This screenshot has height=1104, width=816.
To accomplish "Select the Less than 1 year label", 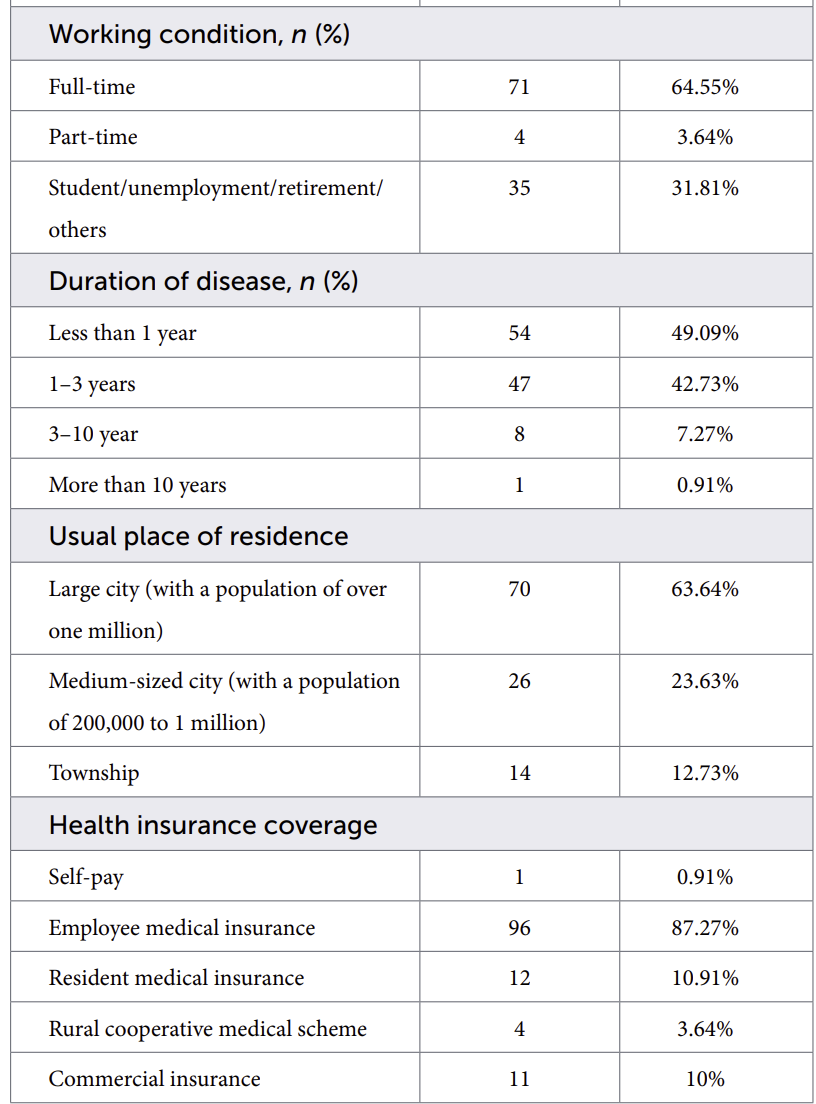I will [123, 333].
